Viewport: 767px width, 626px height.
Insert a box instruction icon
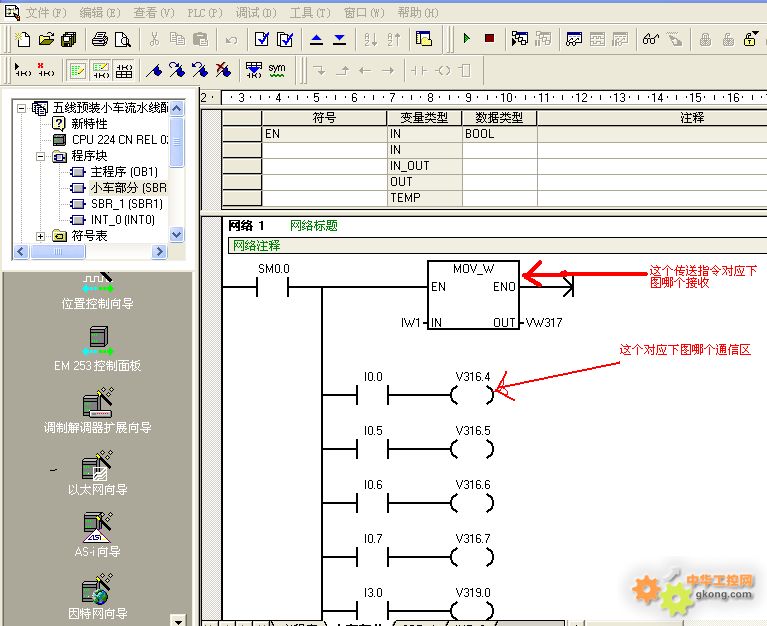(466, 71)
